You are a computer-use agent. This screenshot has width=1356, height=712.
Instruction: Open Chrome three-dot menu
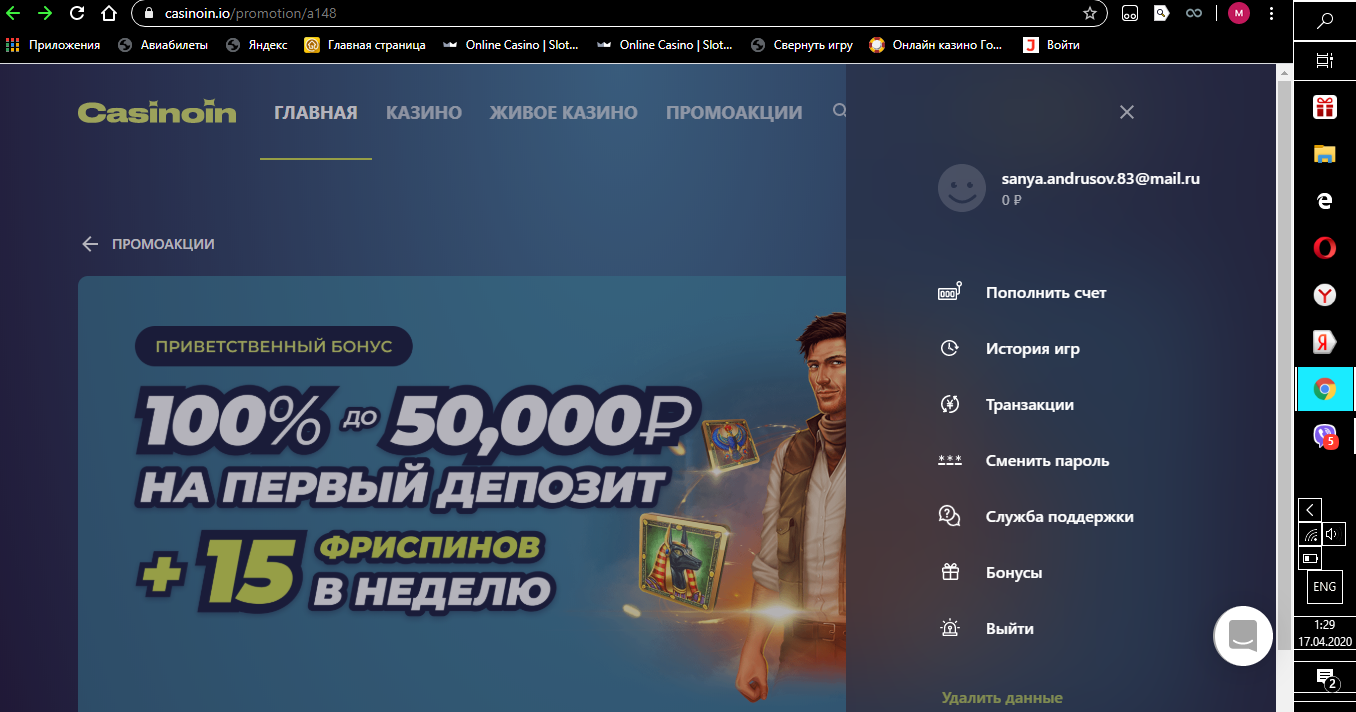coord(1271,14)
